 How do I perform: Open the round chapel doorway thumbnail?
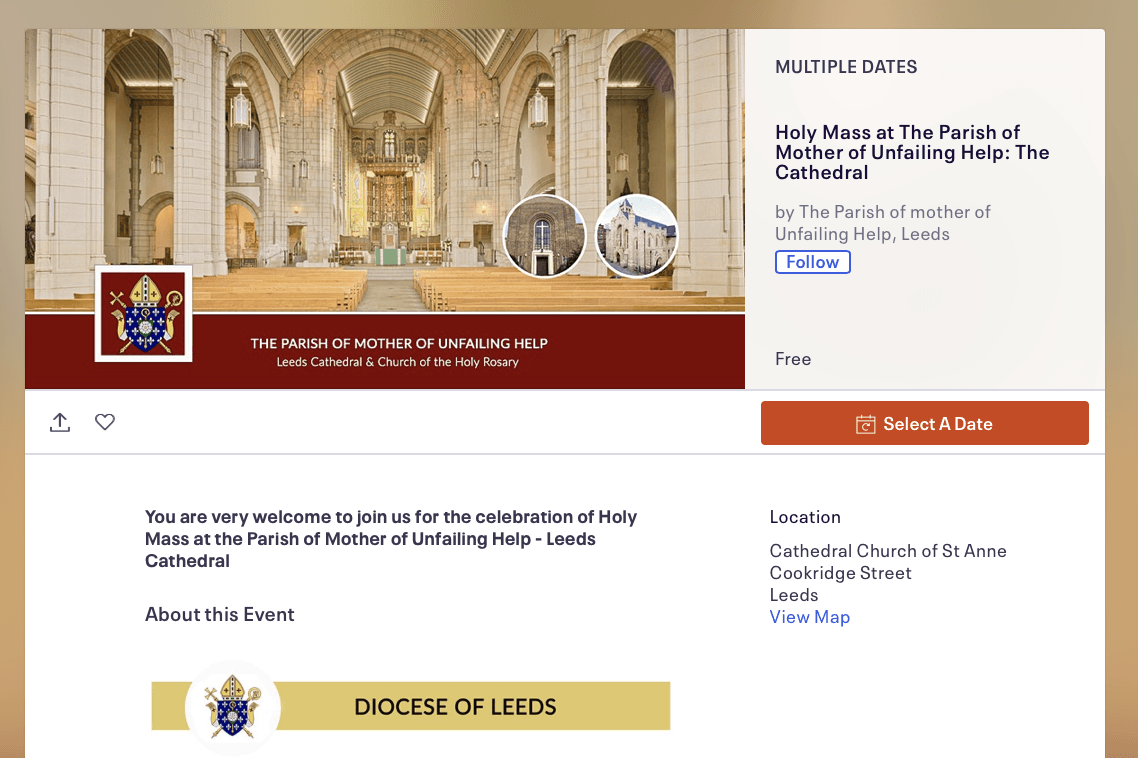(544, 236)
